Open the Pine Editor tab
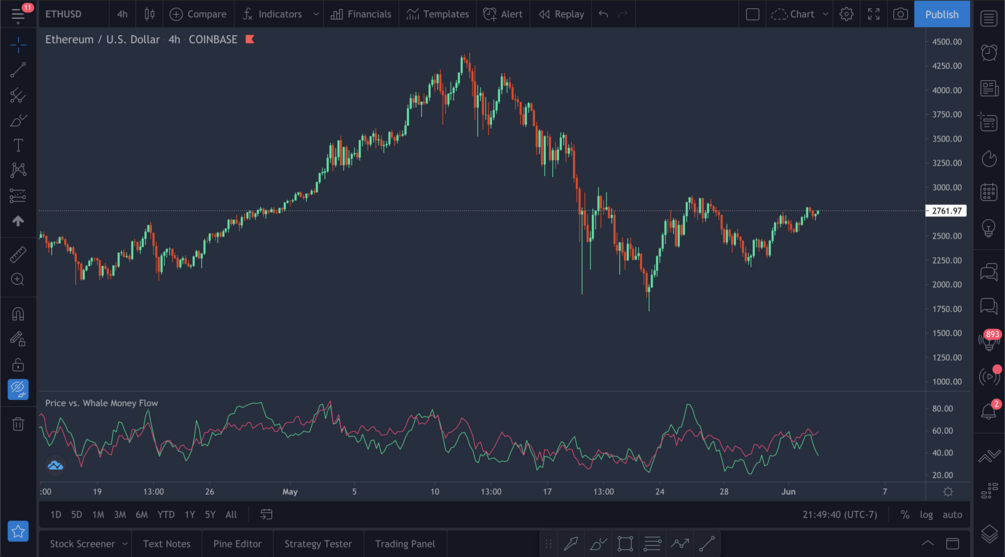Image resolution: width=1005 pixels, height=557 pixels. pos(237,544)
